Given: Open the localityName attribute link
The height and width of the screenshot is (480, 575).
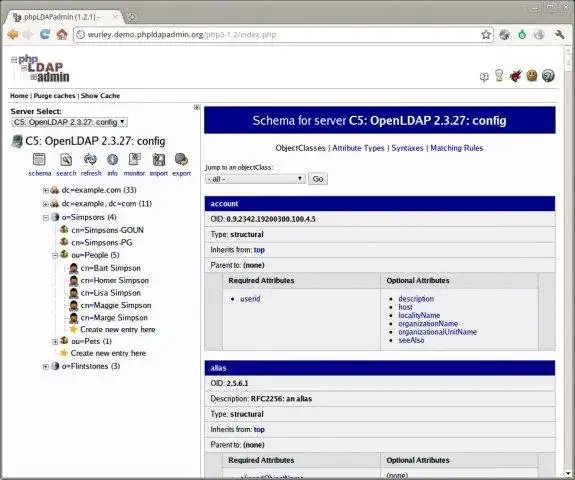Looking at the screenshot, I should (419, 315).
